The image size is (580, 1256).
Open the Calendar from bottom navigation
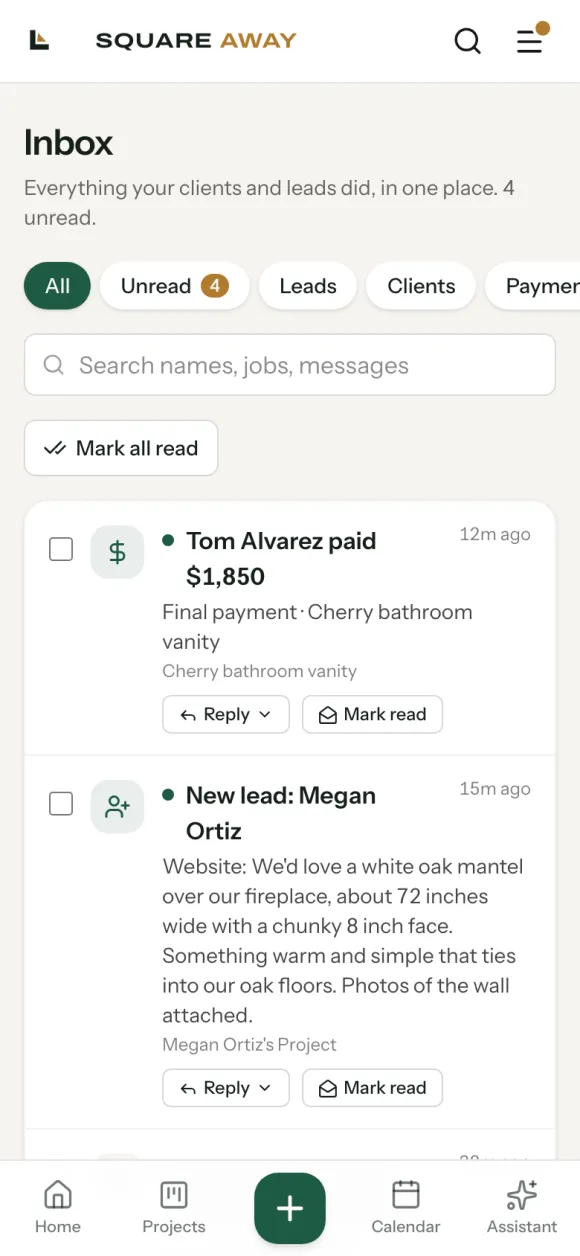coord(406,1208)
